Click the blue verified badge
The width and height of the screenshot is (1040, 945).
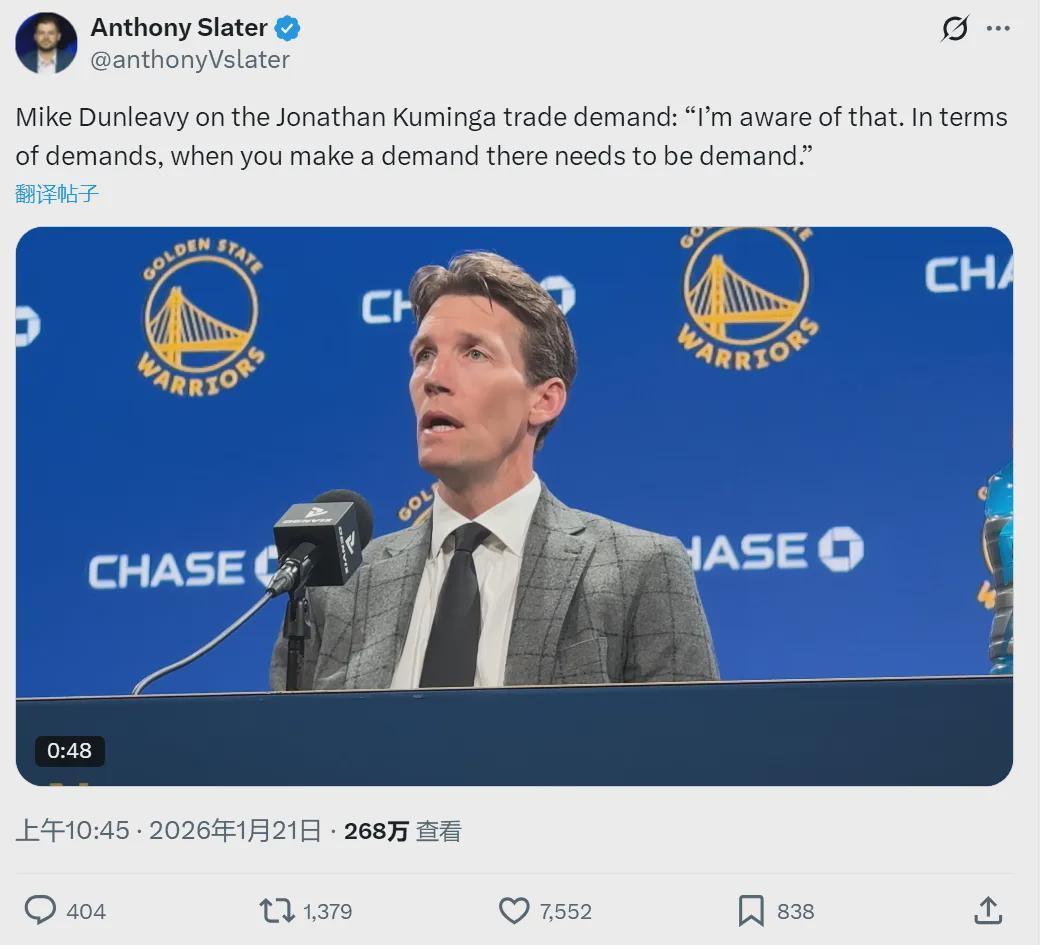tap(288, 29)
